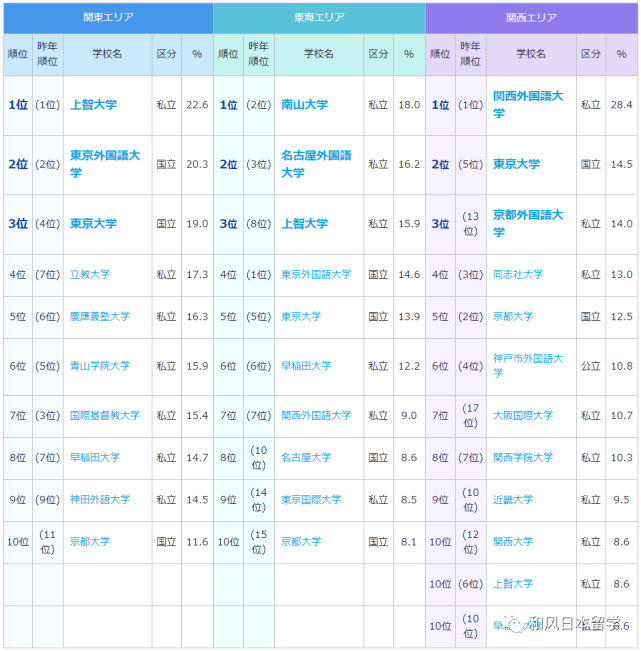Screen dimensions: 641x651
Task: Click the 13.0 percentage cell
Action: 621,274
